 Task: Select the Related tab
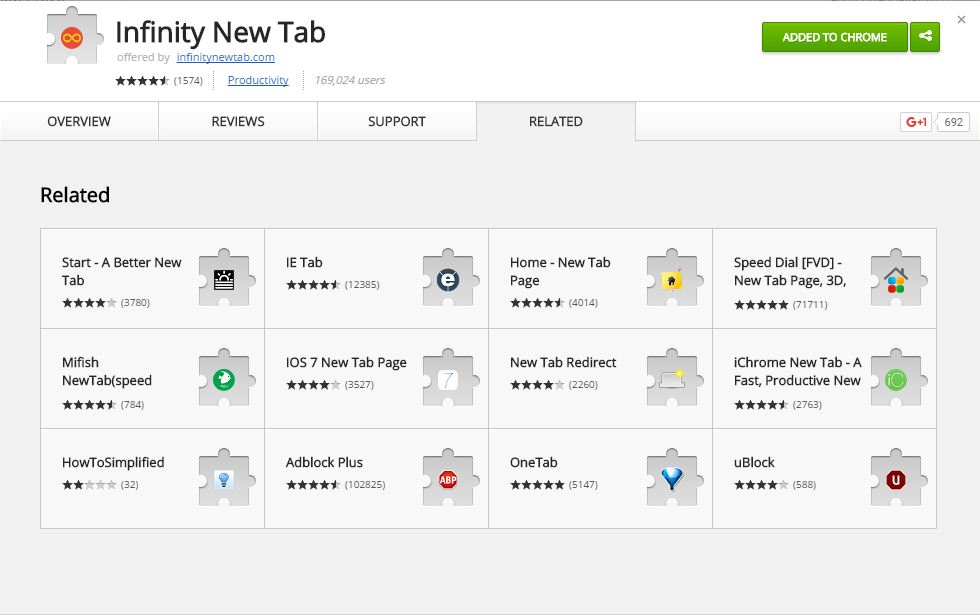coord(556,121)
